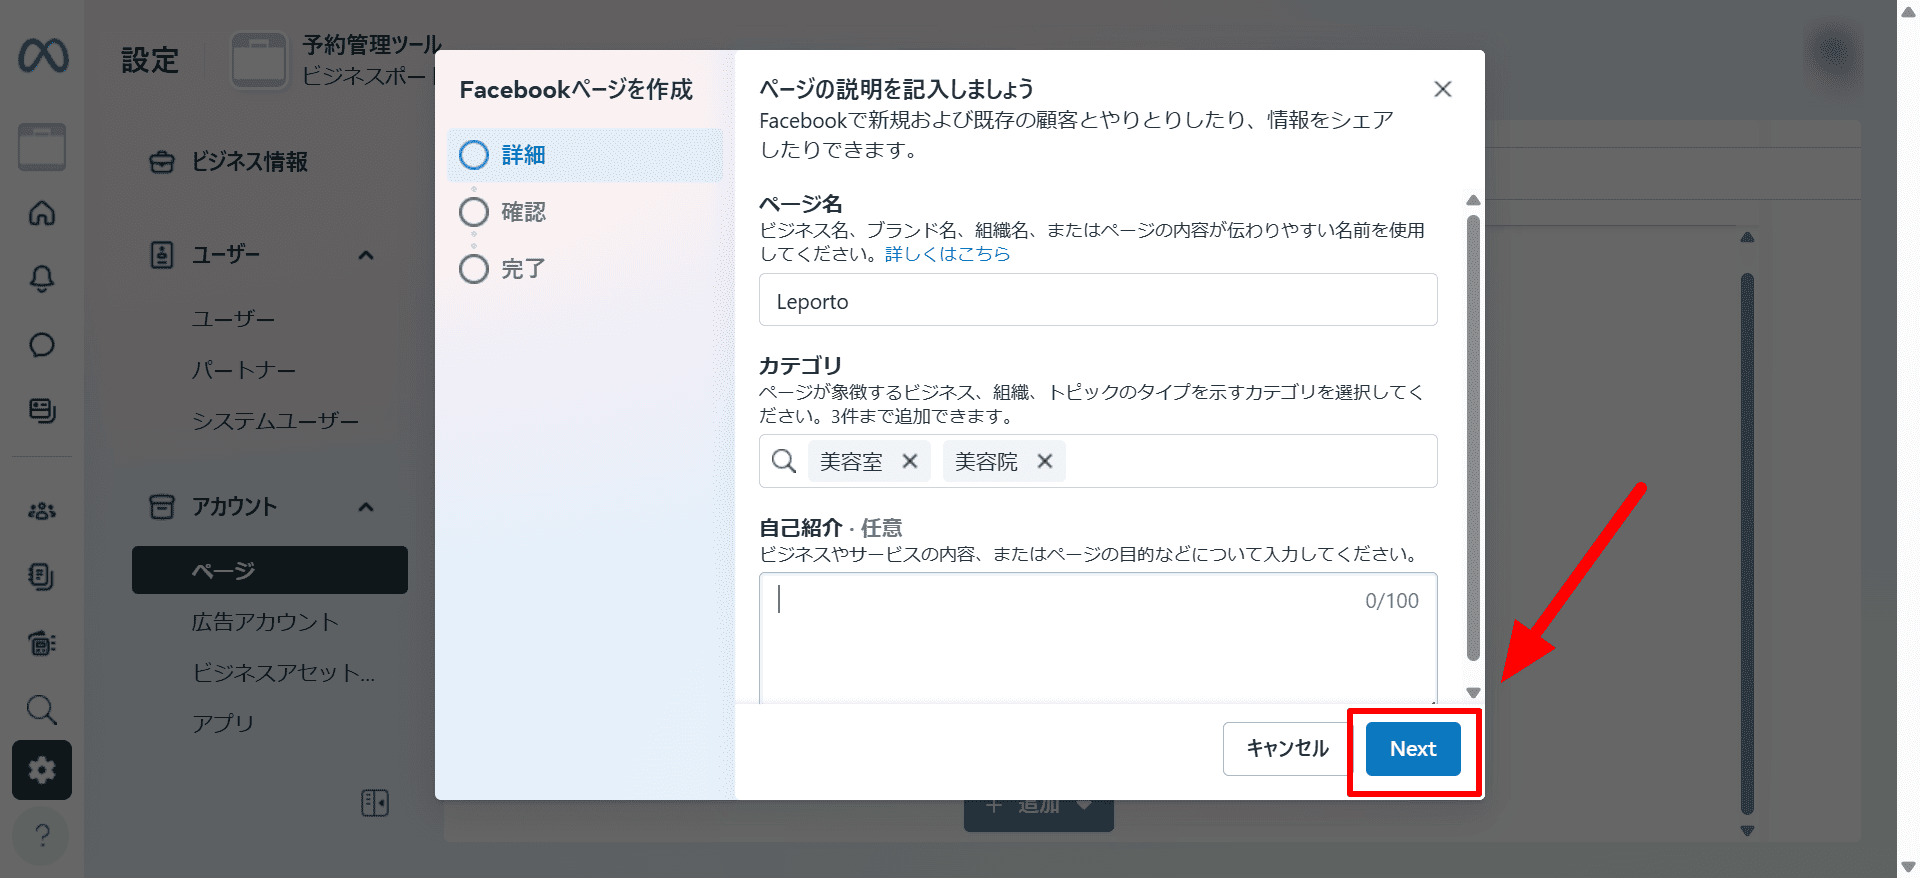Click the ユーザー section header
This screenshot has width=1920, height=878.
tap(226, 255)
